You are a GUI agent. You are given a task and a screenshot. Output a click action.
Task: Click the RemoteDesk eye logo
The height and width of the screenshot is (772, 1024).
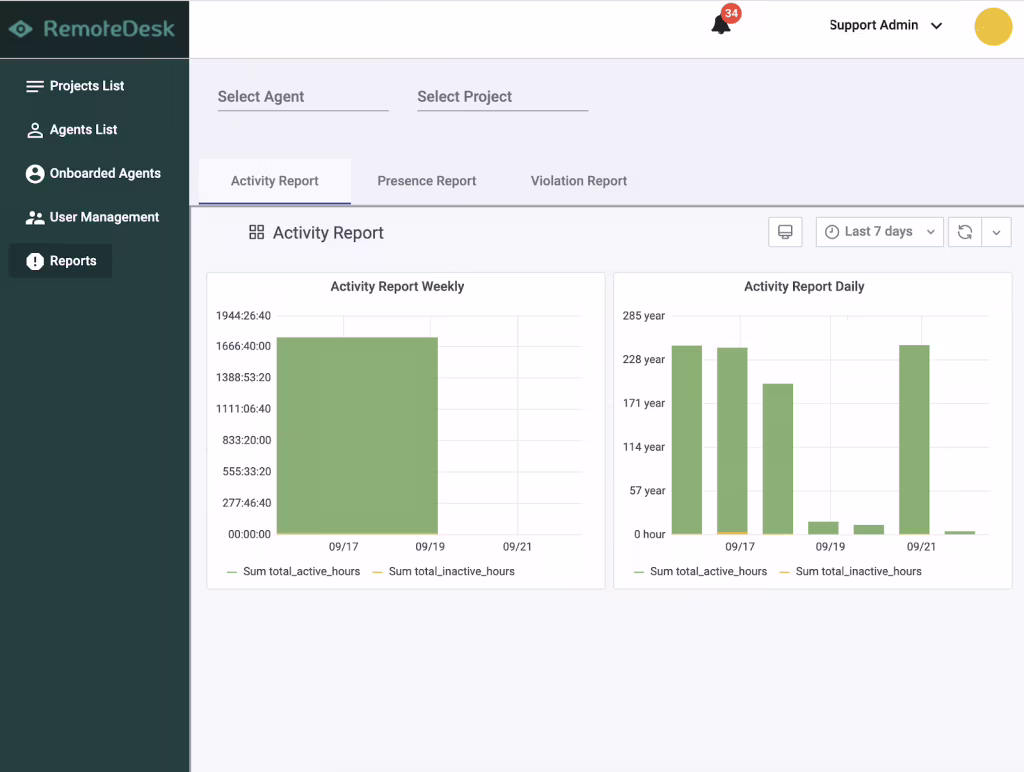coord(20,29)
